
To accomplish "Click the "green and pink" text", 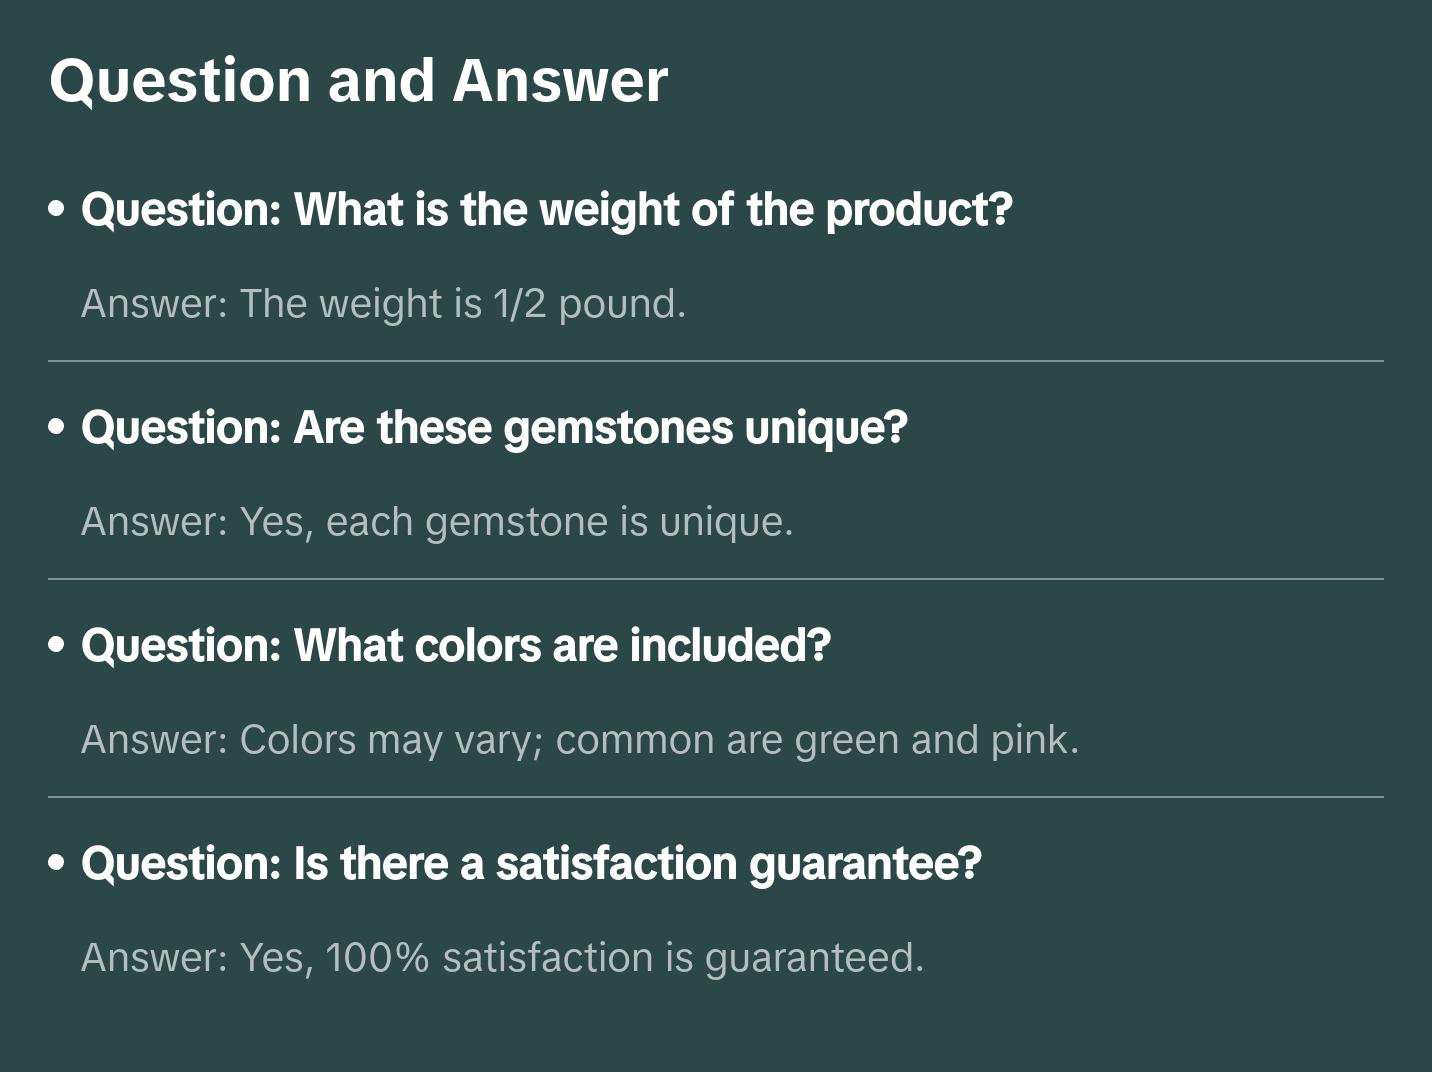I will pyautogui.click(x=935, y=740).
